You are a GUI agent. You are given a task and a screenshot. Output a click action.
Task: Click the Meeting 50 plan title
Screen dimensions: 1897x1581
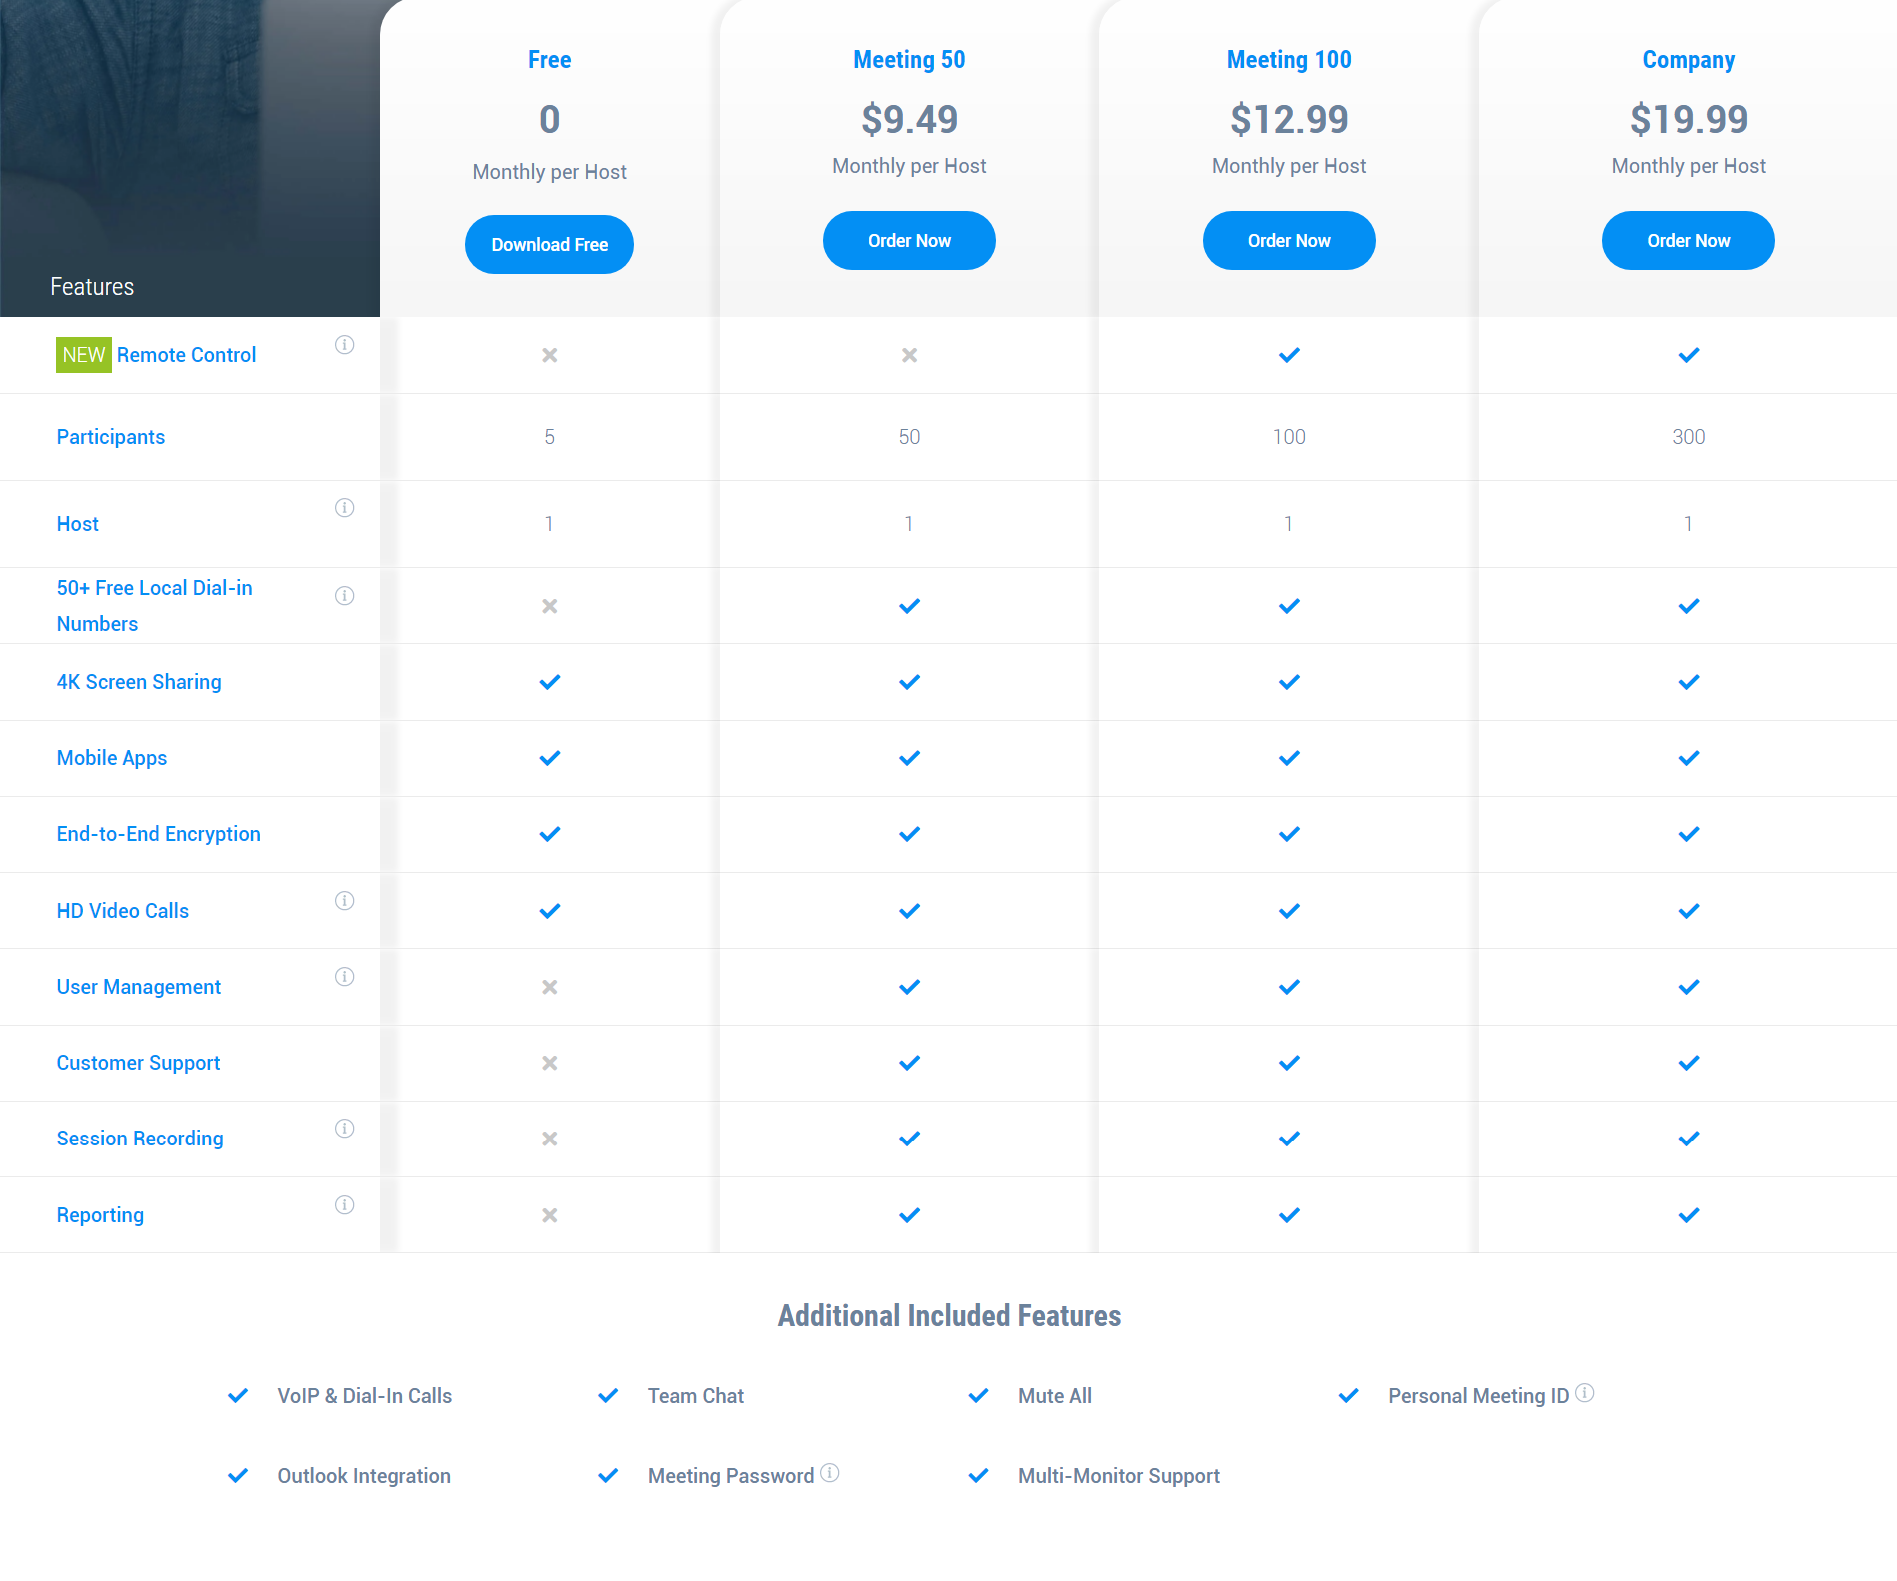[909, 60]
